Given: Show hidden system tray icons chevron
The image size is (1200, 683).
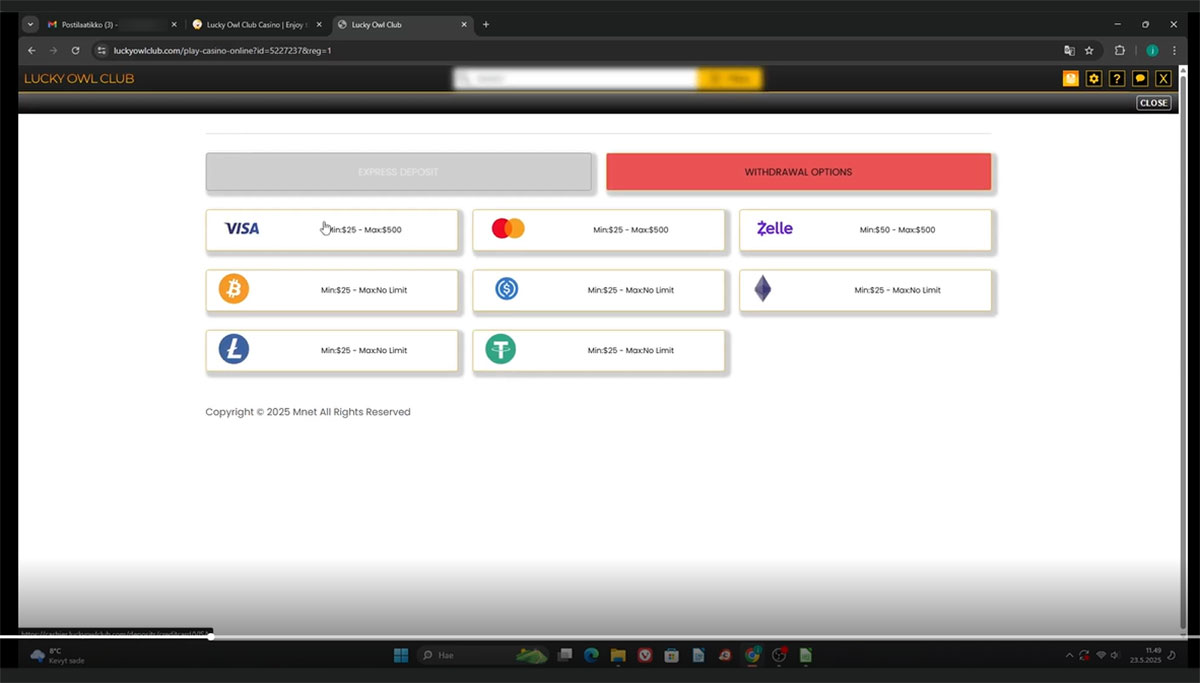Looking at the screenshot, I should coord(1069,655).
